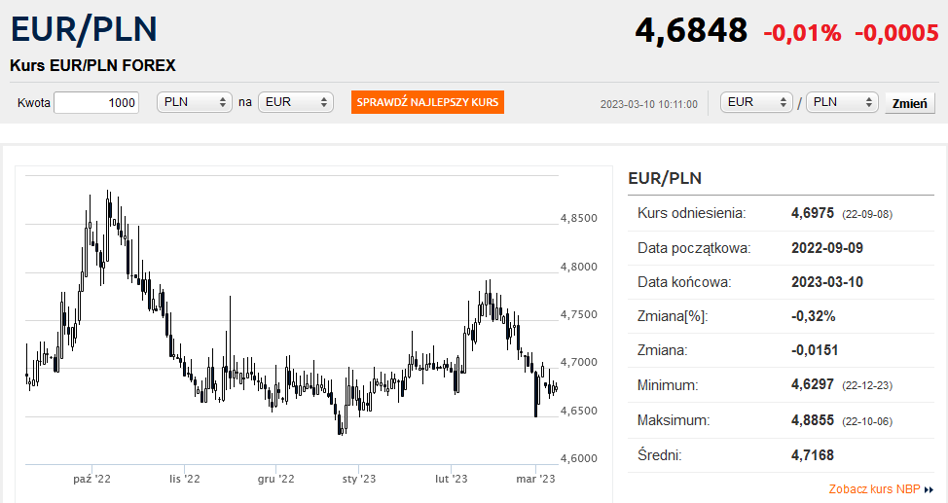Click the double arrow icon next to Zobacz kurs NBP

(x=929, y=490)
